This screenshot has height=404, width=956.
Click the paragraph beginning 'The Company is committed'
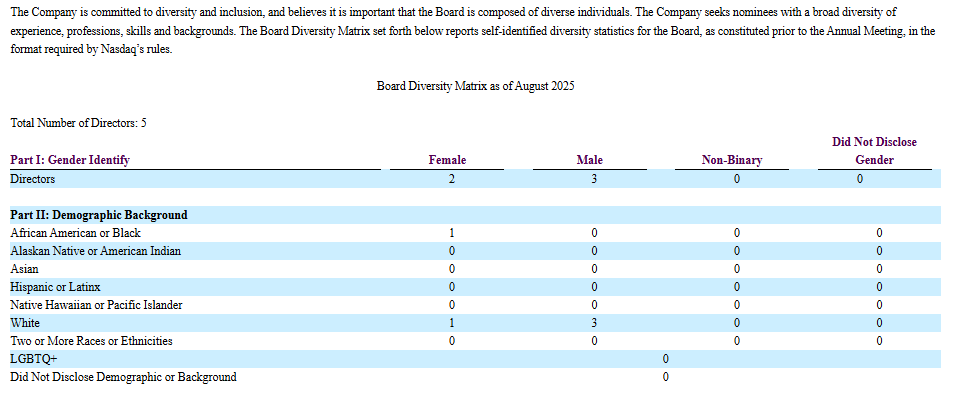coord(473,30)
